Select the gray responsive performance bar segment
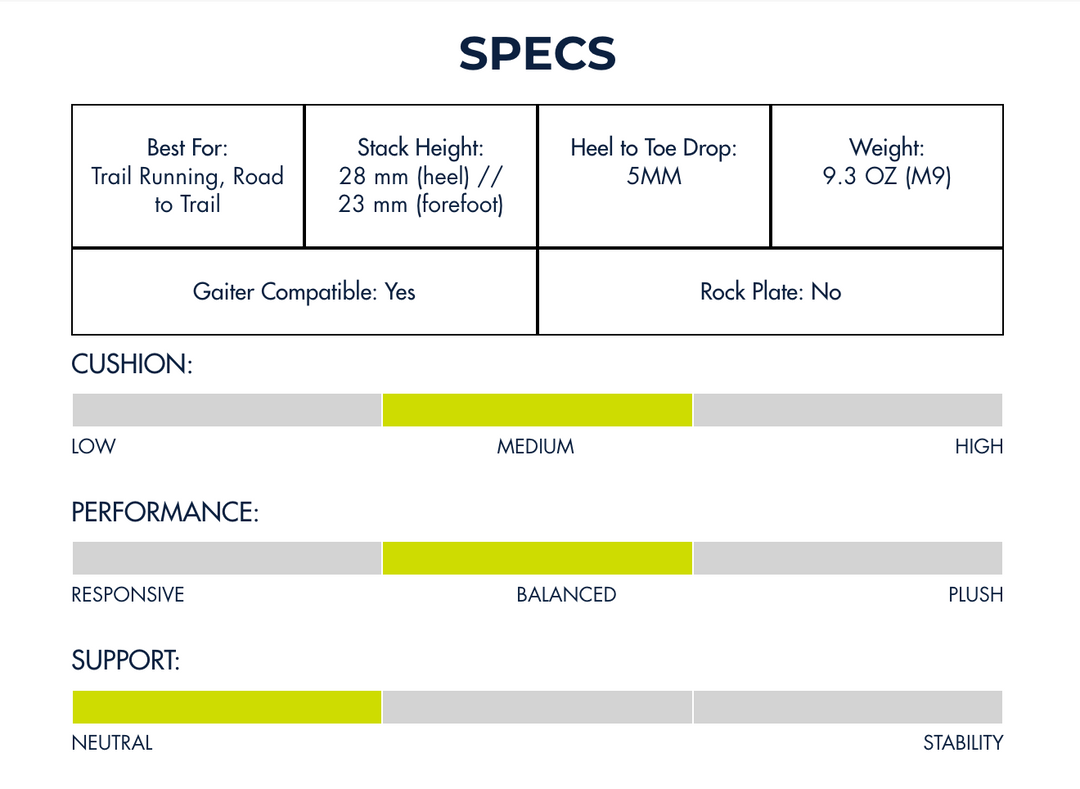The image size is (1080, 789). pos(227,558)
